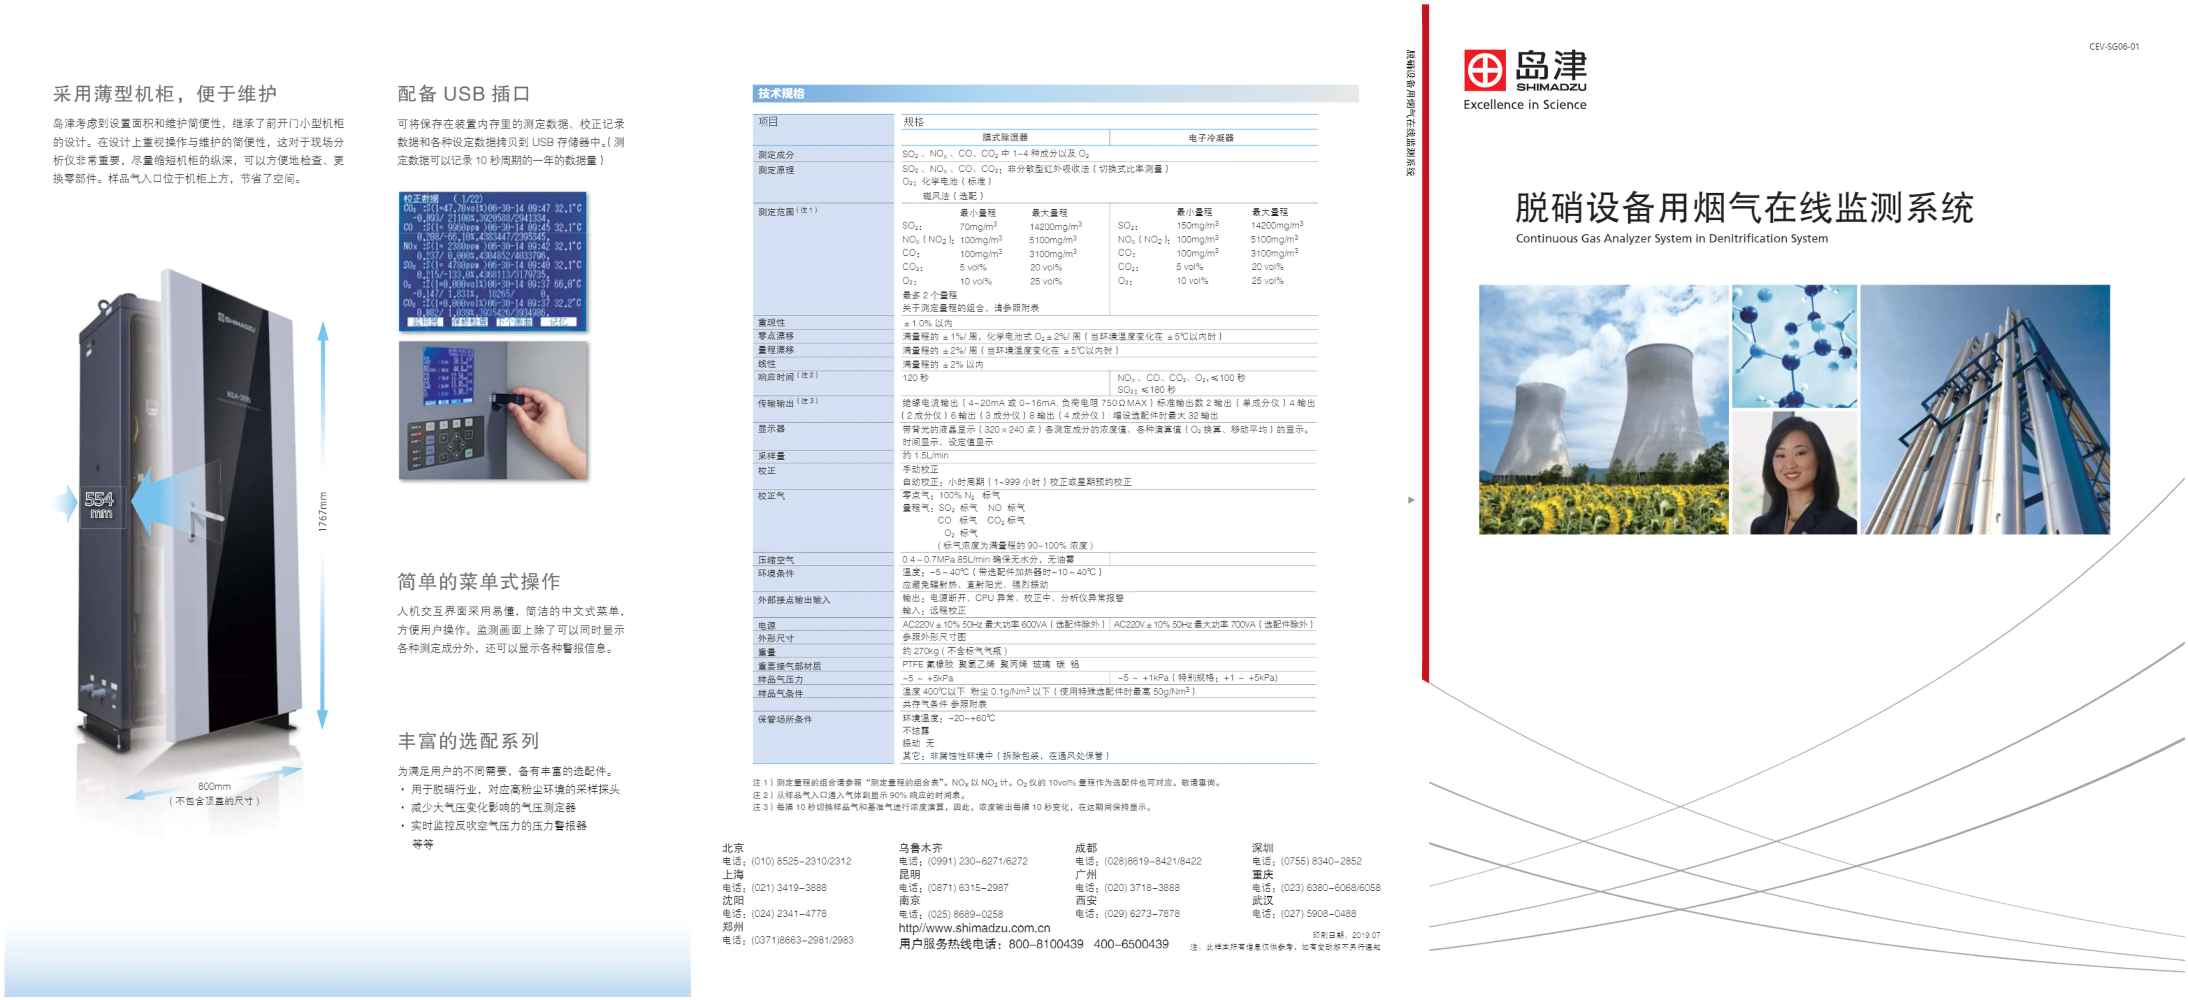Image resolution: width=2188 pixels, height=1000 pixels.
Task: Click the red vertical bar beside the logo
Action: pos(1425,340)
